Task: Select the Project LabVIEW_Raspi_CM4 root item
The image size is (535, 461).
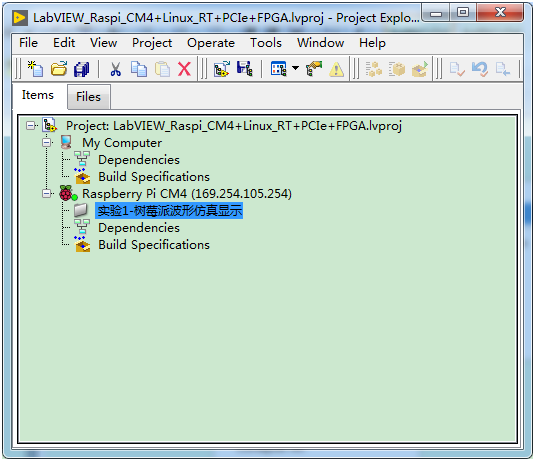Action: pyautogui.click(x=234, y=126)
